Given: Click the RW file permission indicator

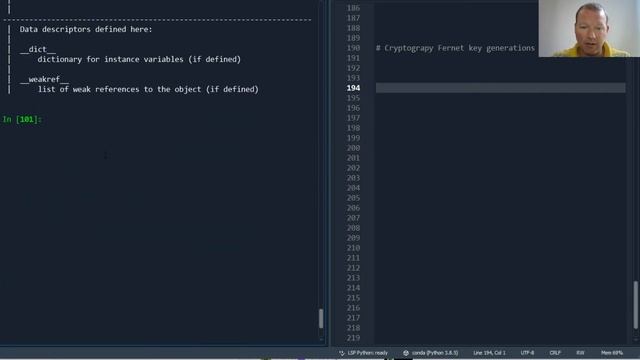Looking at the screenshot, I should click(x=580, y=353).
